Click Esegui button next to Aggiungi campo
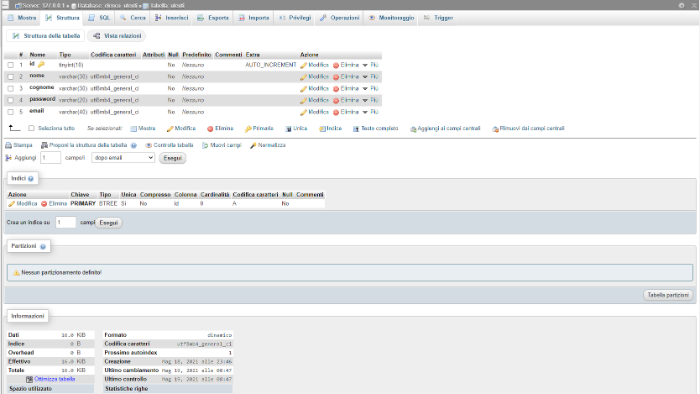 [x=172, y=158]
